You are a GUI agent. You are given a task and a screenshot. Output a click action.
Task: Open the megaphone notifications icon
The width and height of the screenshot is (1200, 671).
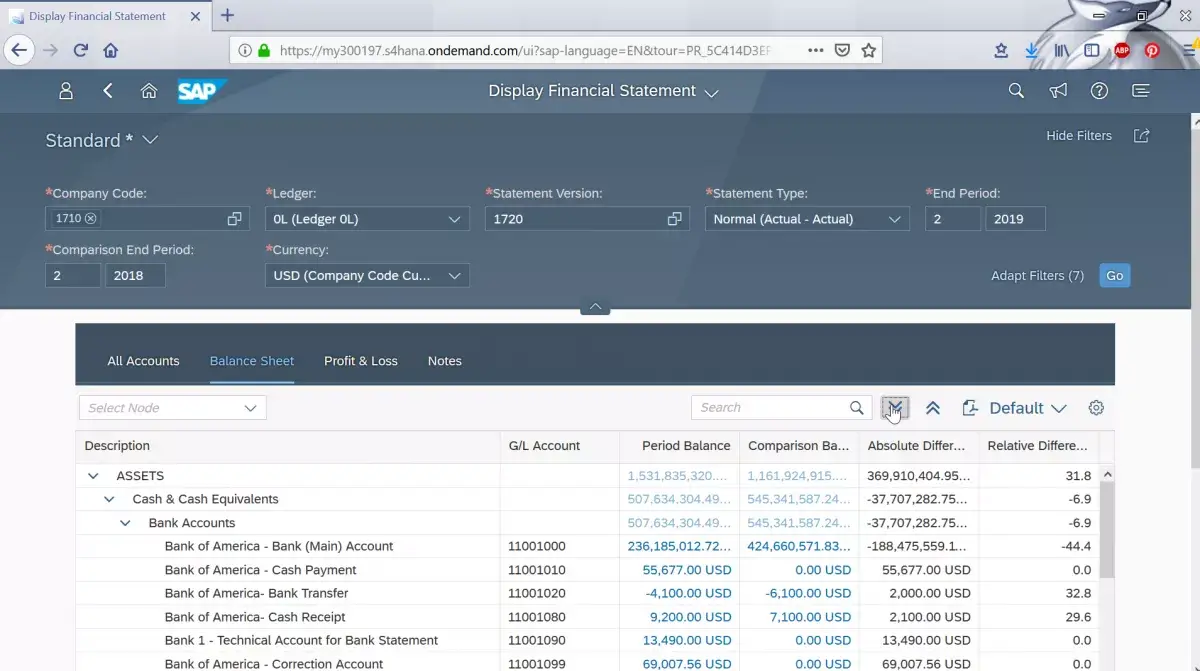point(1058,91)
